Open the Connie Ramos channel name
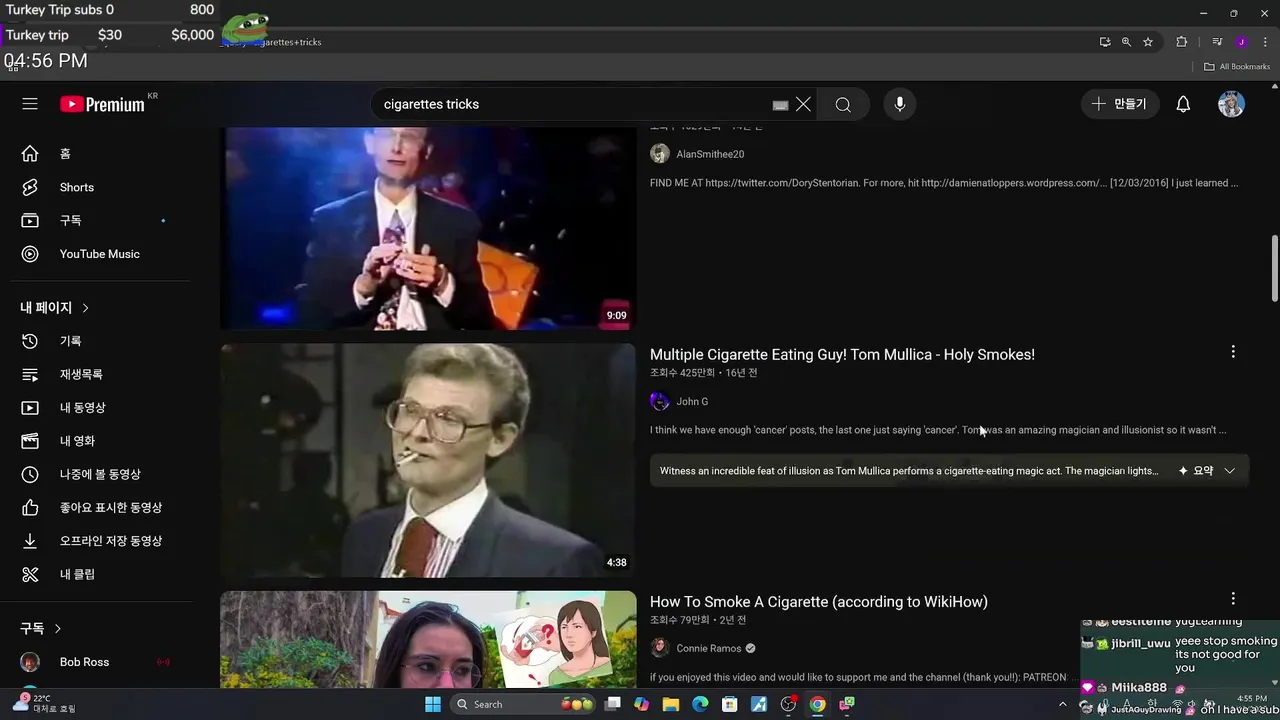The height and width of the screenshot is (720, 1280). point(709,648)
